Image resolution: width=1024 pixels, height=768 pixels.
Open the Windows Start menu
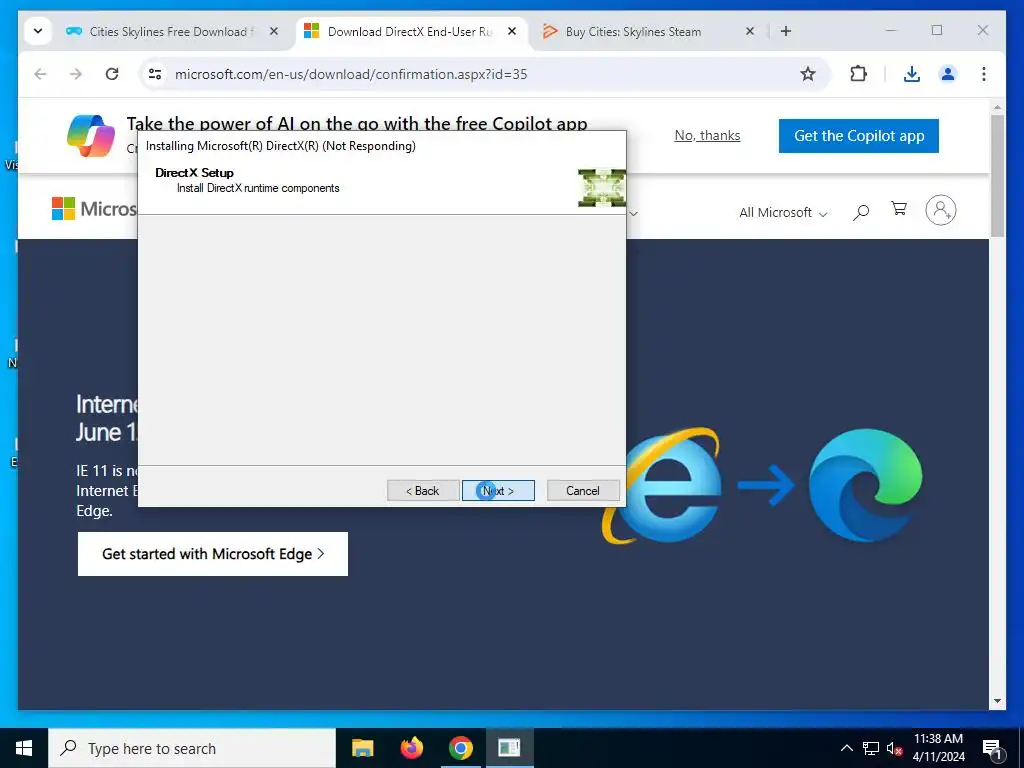24,748
